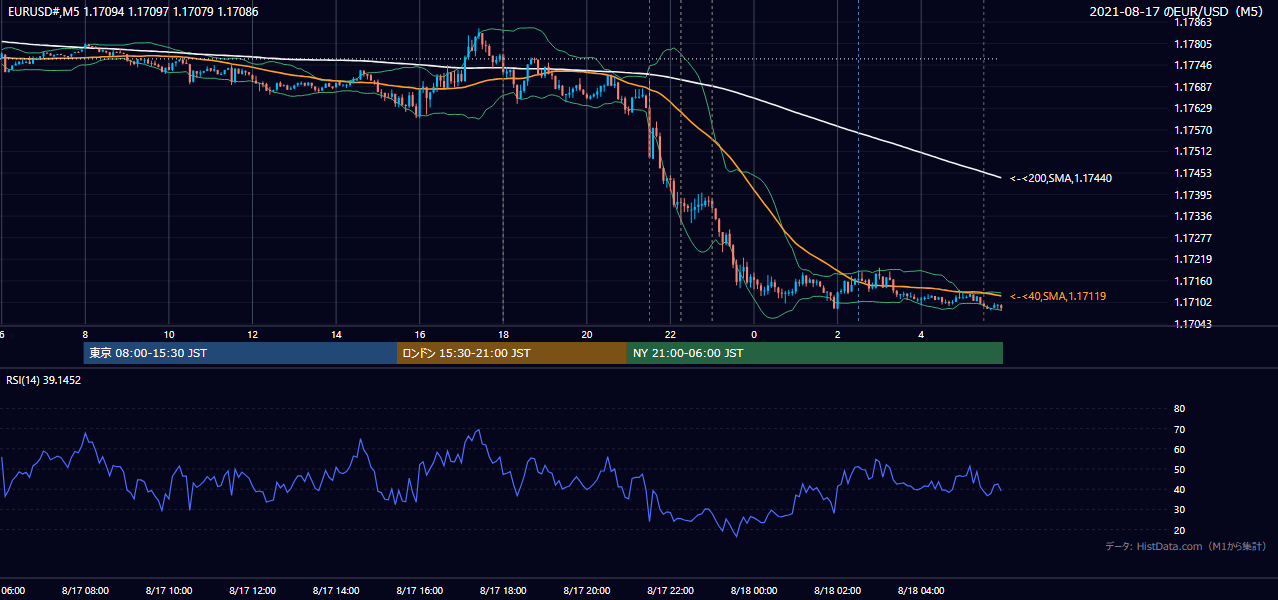Click the 40 SMA 1.17119 line label
Viewport: 1278px width, 600px height.
[1058, 296]
